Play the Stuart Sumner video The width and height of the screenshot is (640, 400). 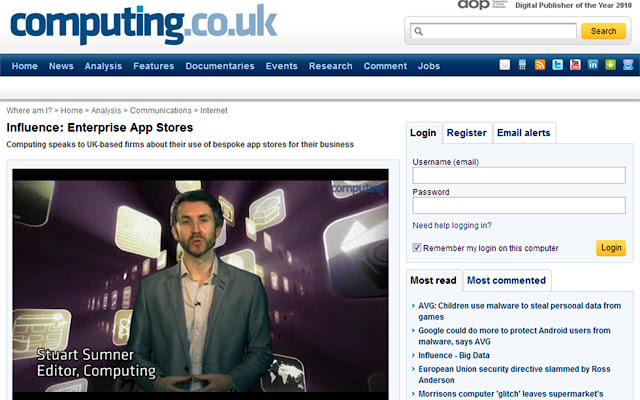click(x=200, y=285)
